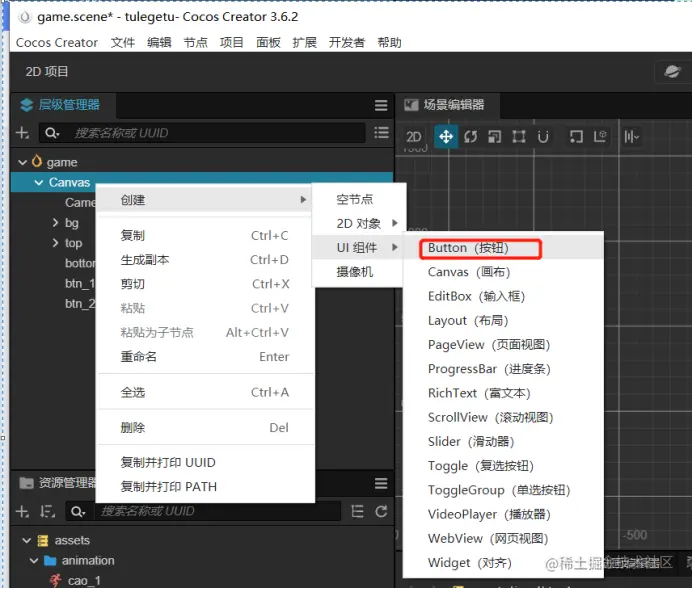This screenshot has height=589, width=692.
Task: Choose 重命名 from context menu
Action: [x=205, y=356]
